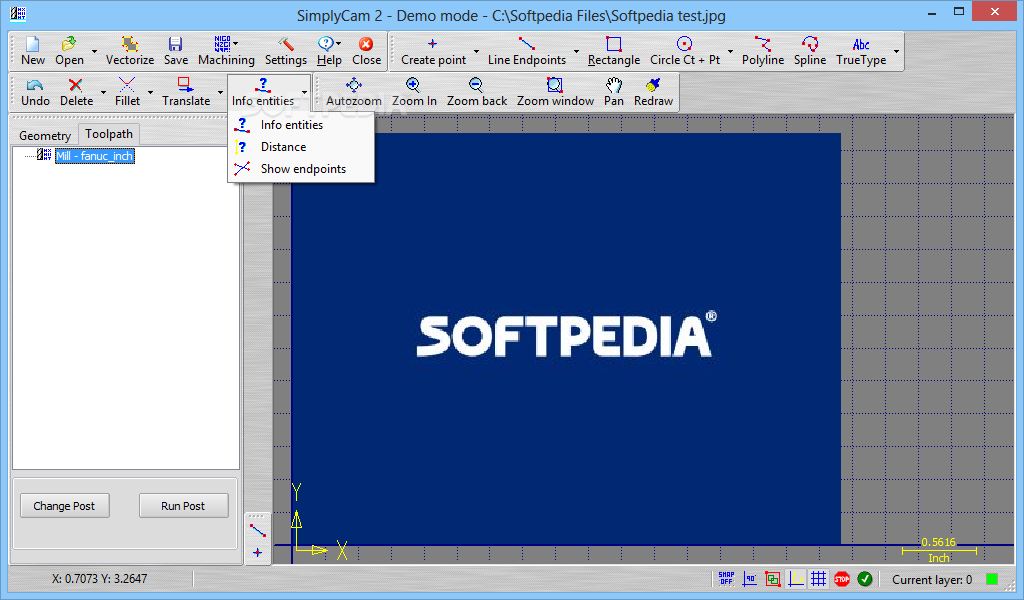Select the Fillet tool
Viewport: 1024px width, 600px height.
tap(127, 92)
